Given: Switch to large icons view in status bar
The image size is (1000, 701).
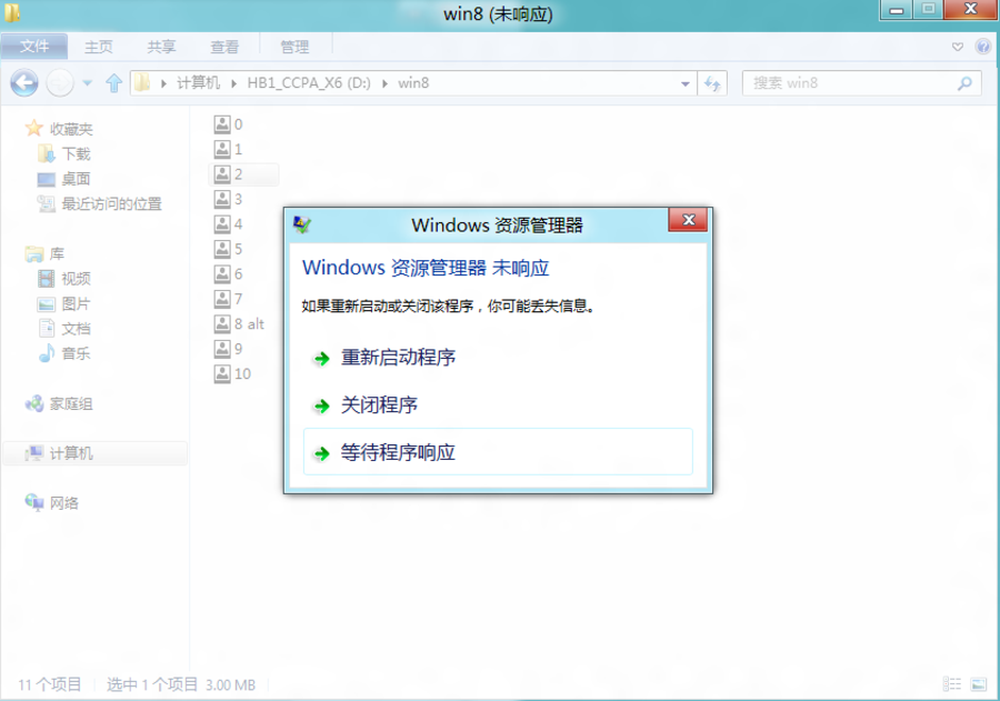Looking at the screenshot, I should (977, 684).
